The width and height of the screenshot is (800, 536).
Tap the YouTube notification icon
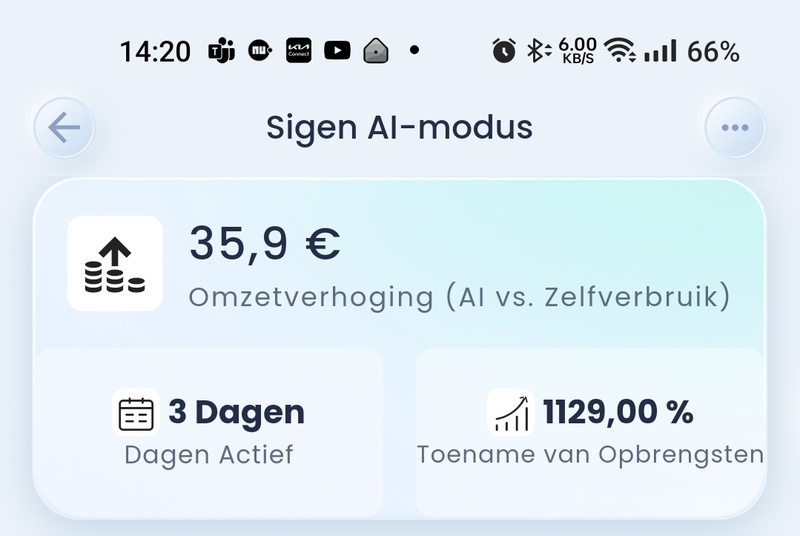pyautogui.click(x=337, y=51)
